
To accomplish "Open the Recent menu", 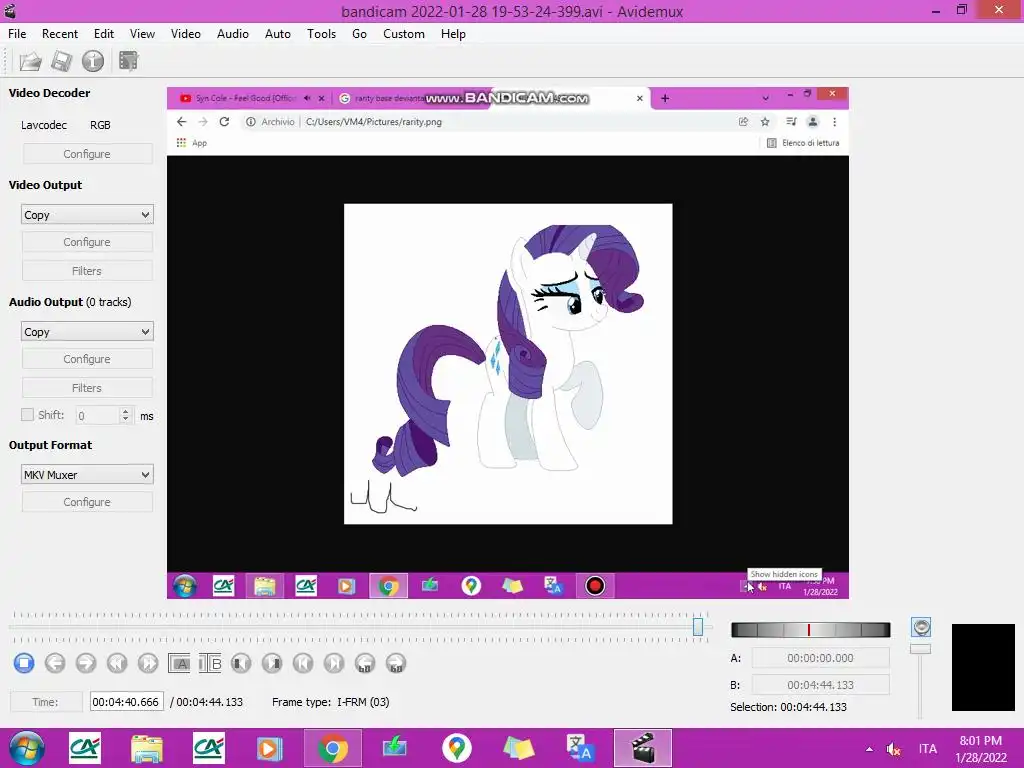I will pos(59,34).
